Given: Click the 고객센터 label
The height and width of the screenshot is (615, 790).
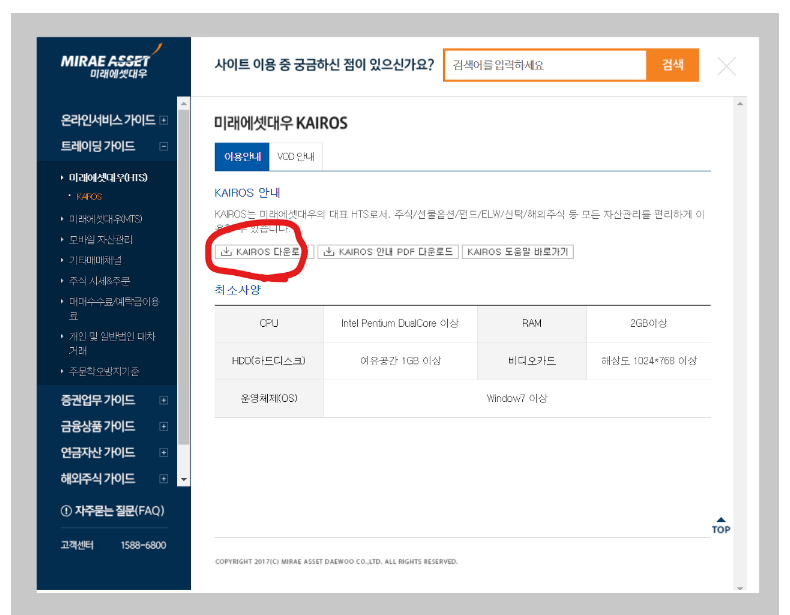Looking at the screenshot, I should pyautogui.click(x=77, y=545).
